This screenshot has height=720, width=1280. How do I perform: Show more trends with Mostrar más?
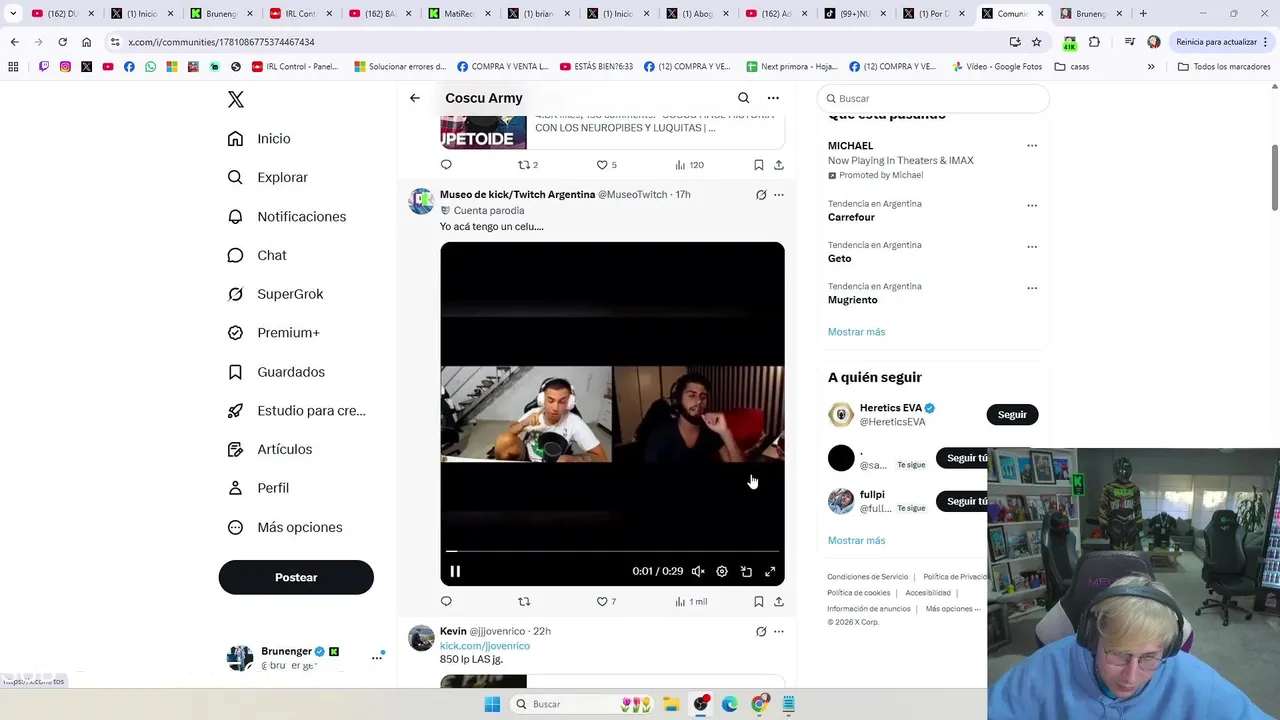point(856,332)
